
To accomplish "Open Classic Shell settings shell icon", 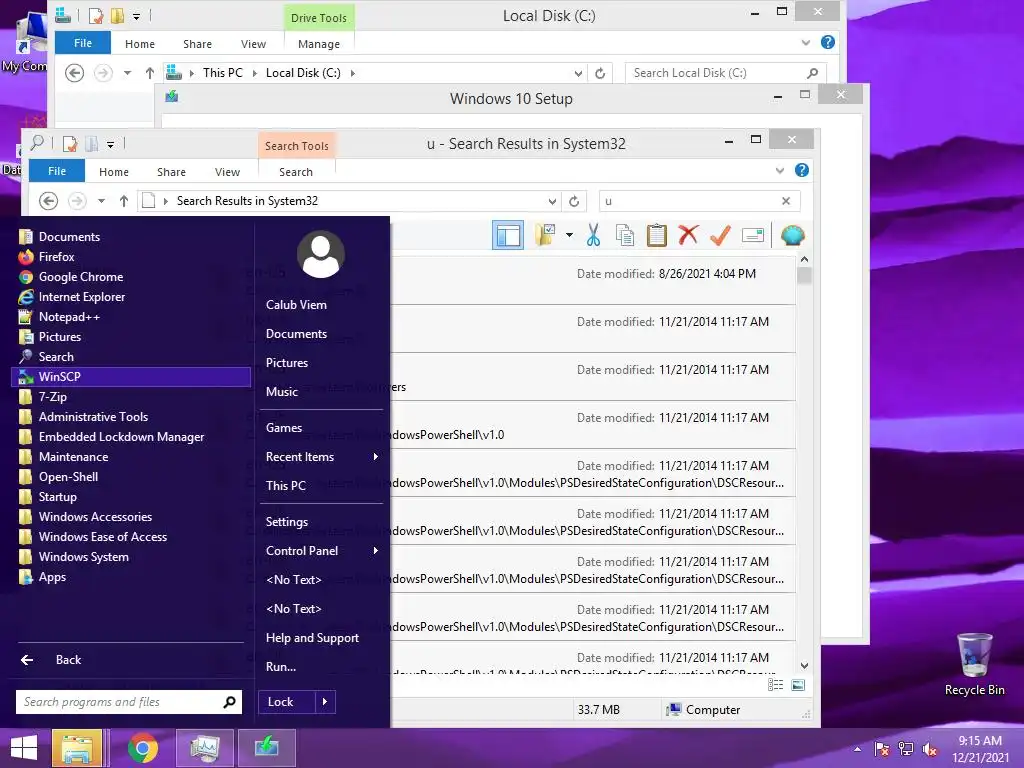I will pos(792,235).
